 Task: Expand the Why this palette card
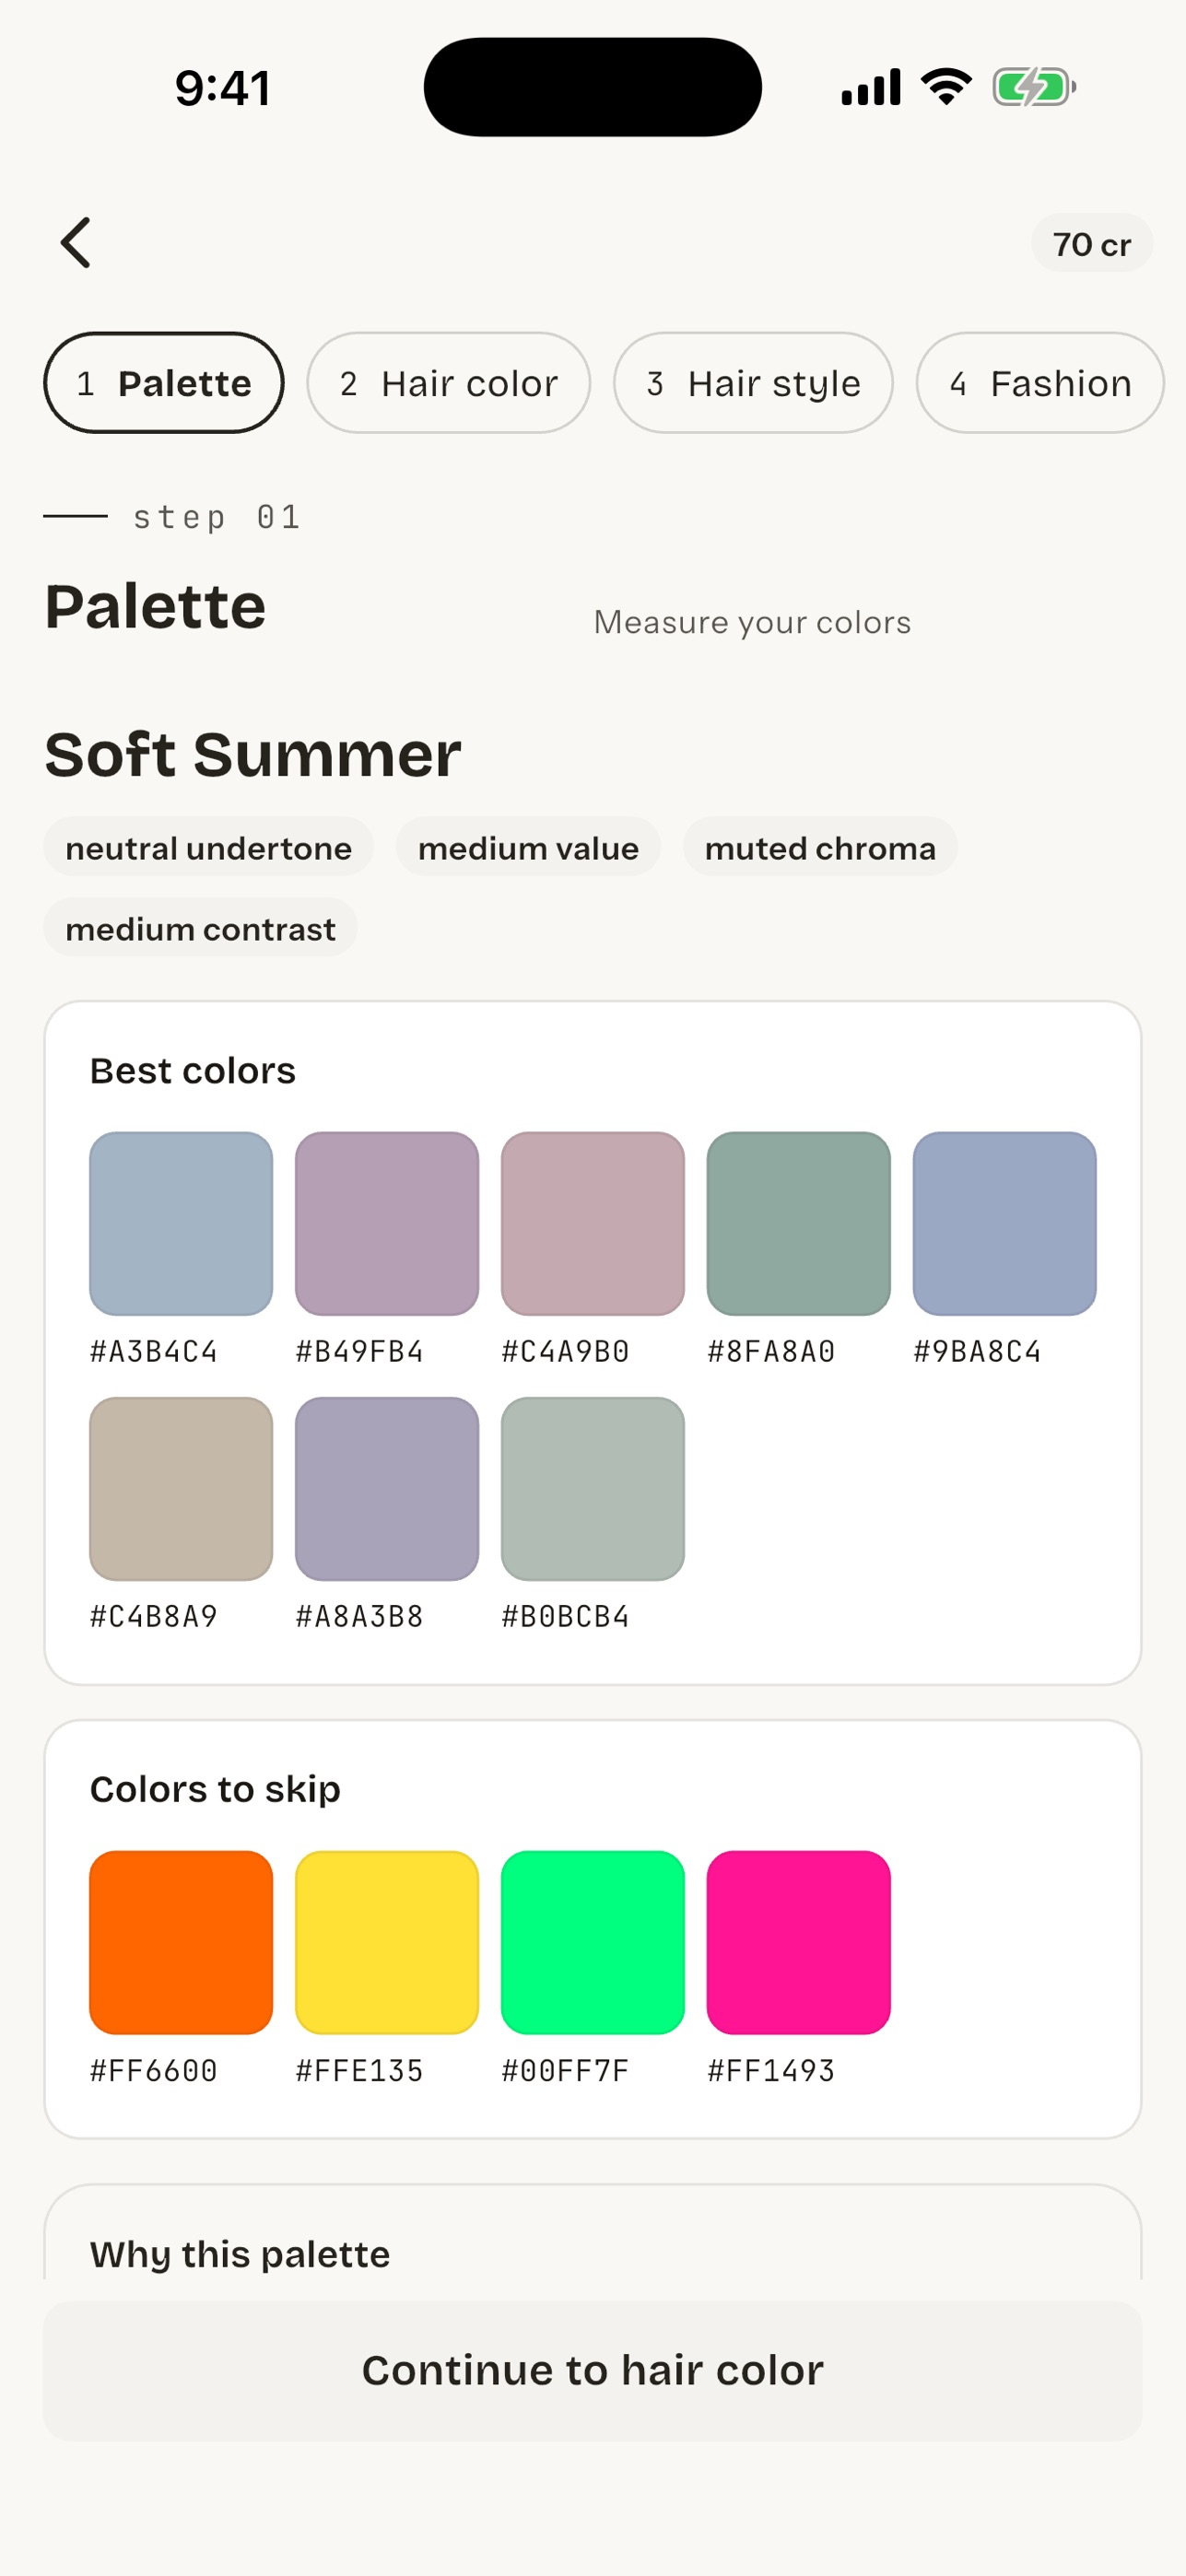point(593,2233)
